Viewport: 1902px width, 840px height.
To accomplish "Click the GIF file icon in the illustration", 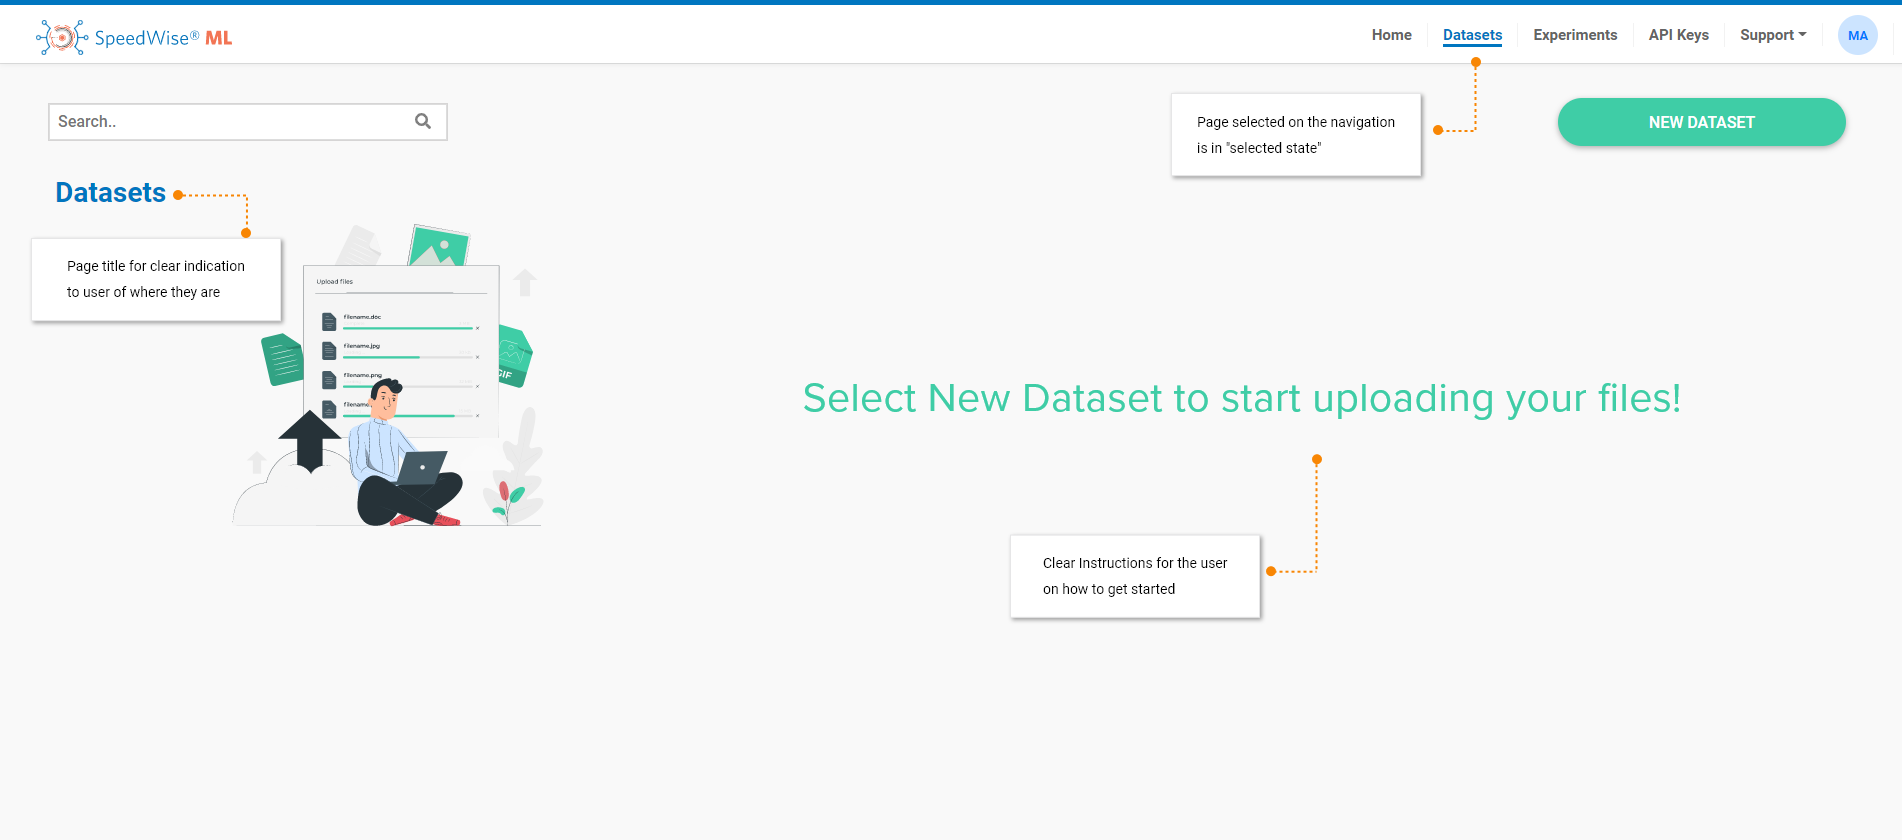I will point(514,357).
